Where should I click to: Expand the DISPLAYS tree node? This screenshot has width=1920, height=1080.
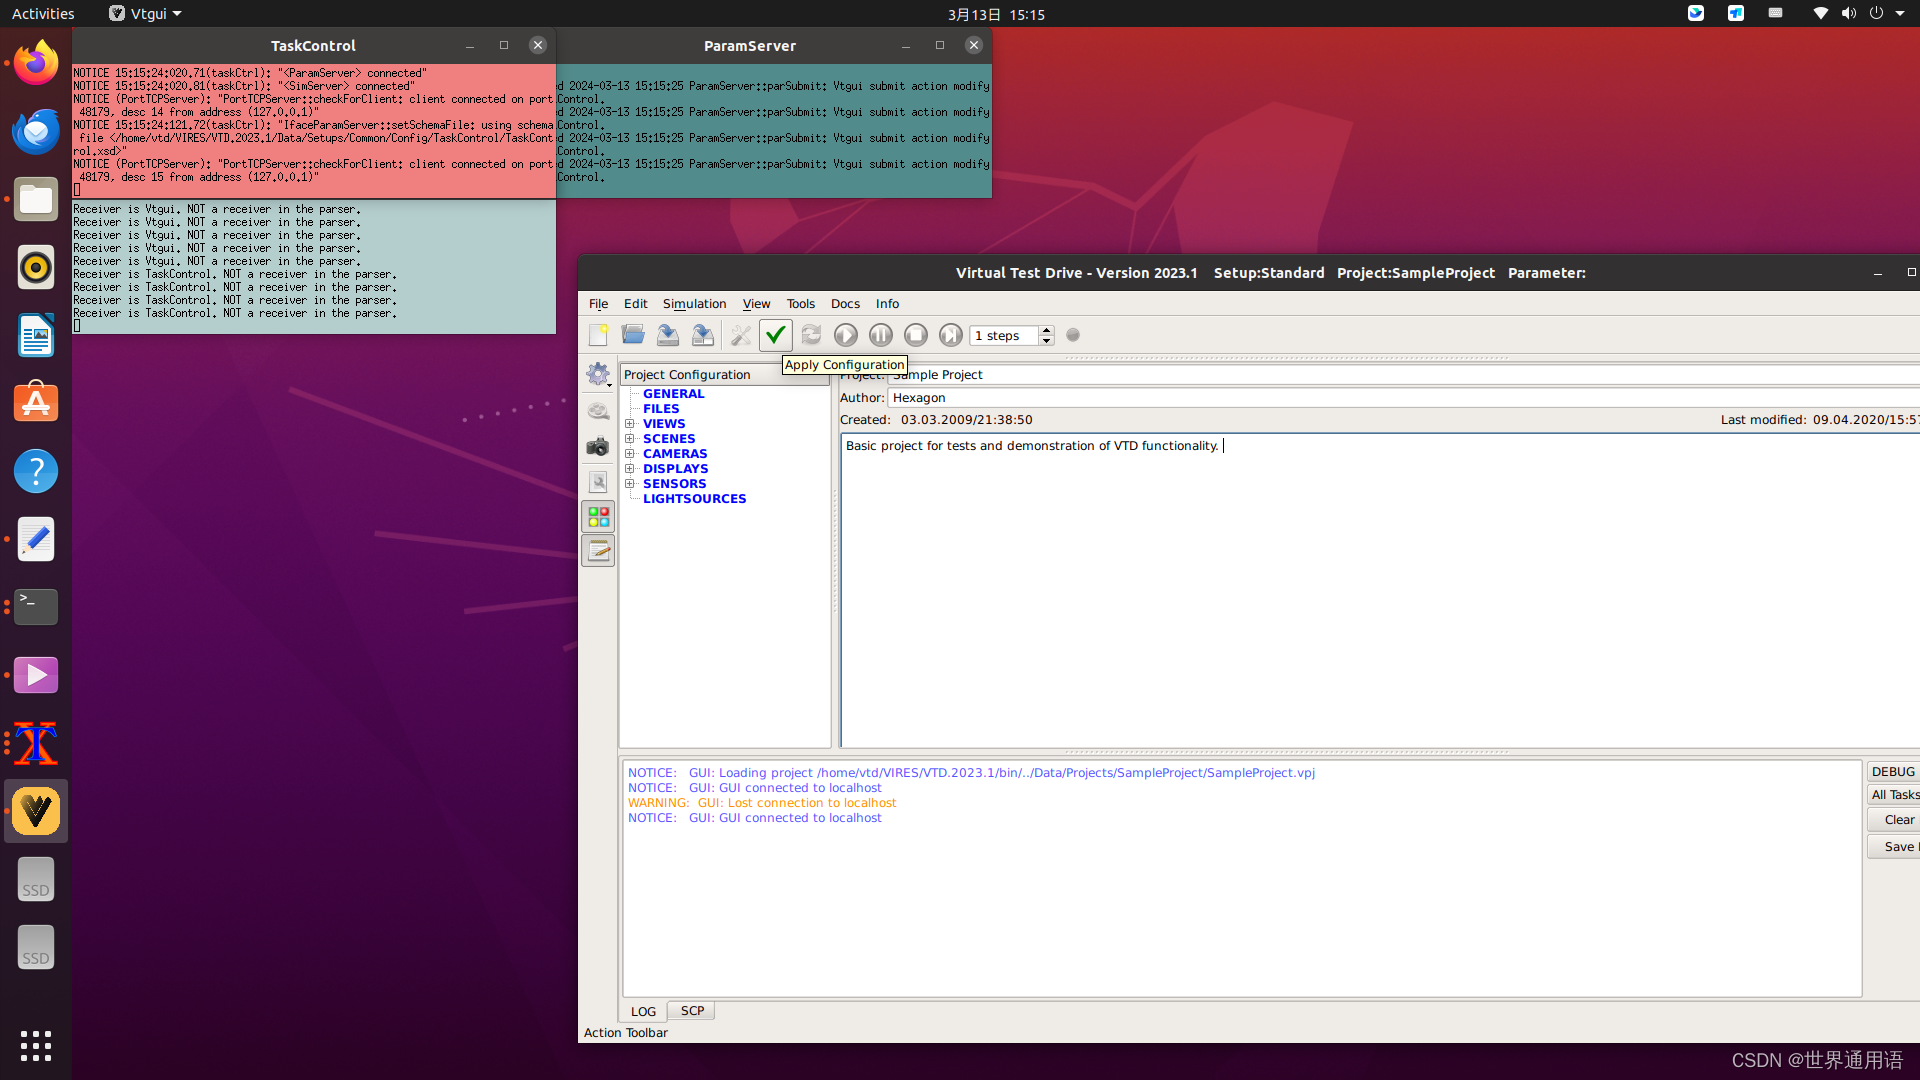(630, 469)
